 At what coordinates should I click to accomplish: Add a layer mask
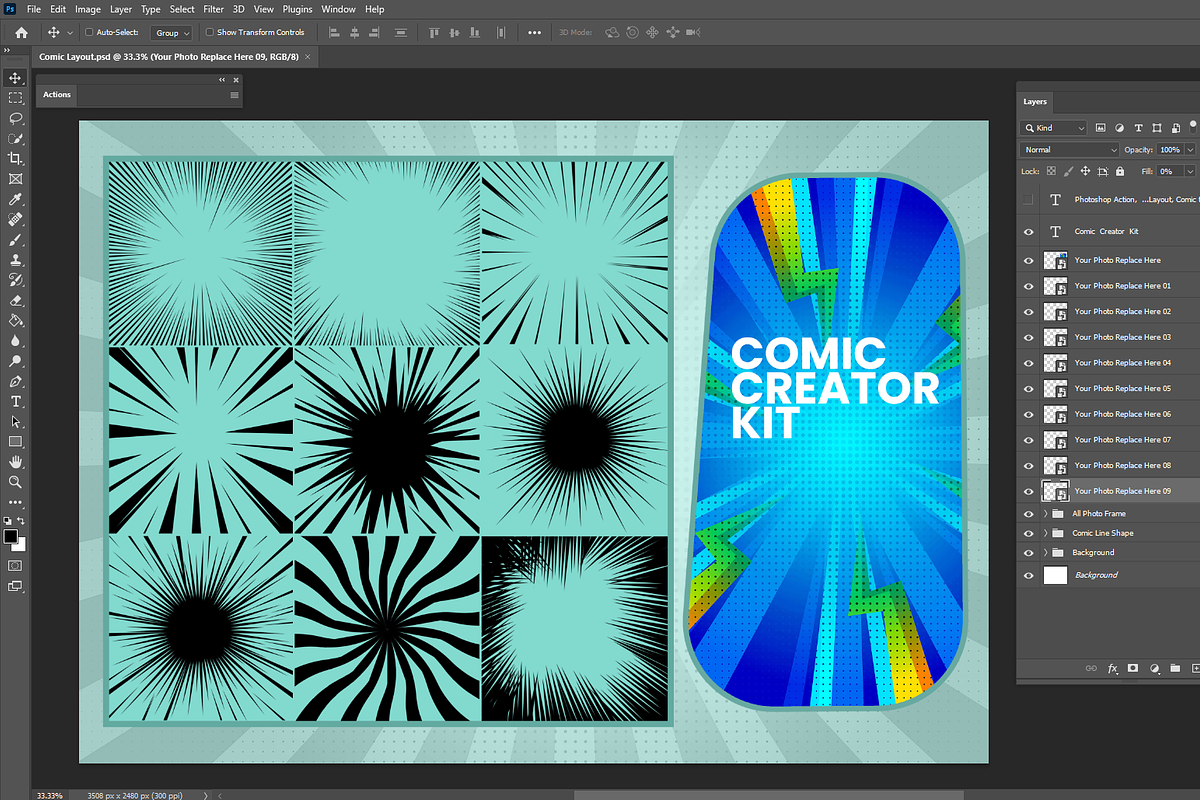[1133, 667]
